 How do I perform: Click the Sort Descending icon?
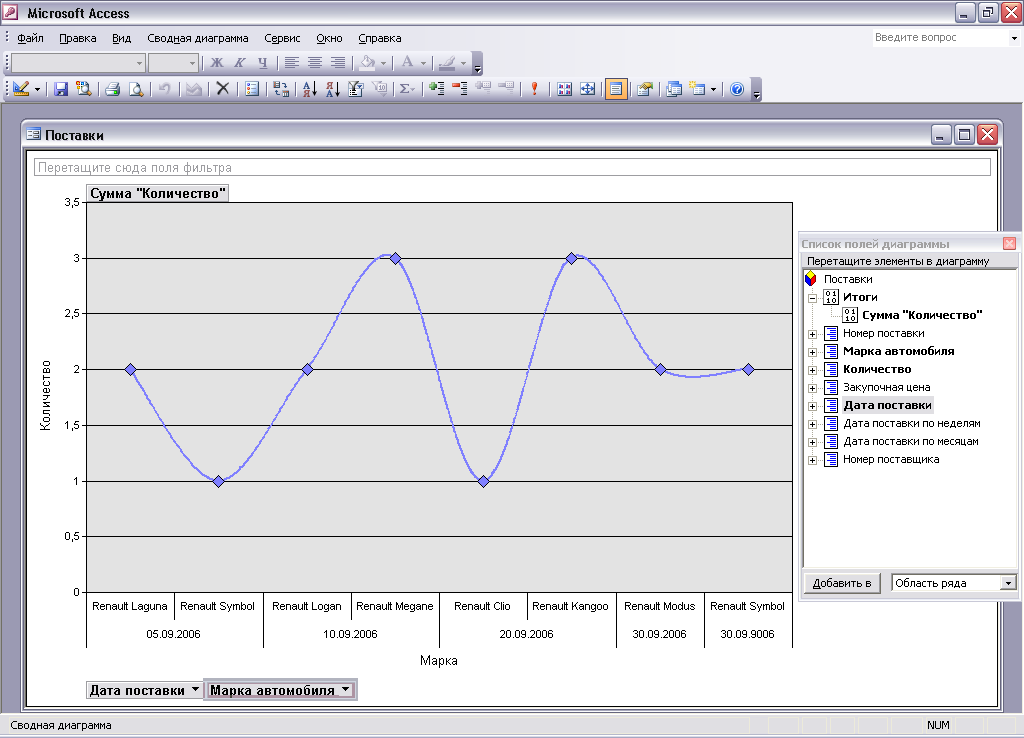[x=332, y=89]
